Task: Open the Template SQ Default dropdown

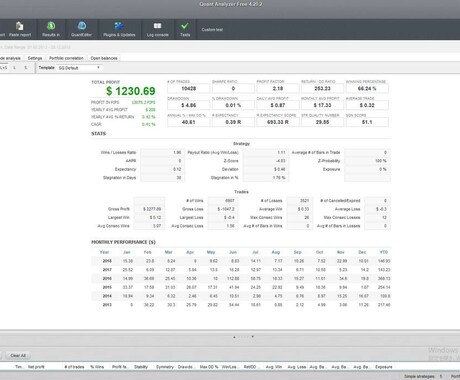Action: coord(79,68)
